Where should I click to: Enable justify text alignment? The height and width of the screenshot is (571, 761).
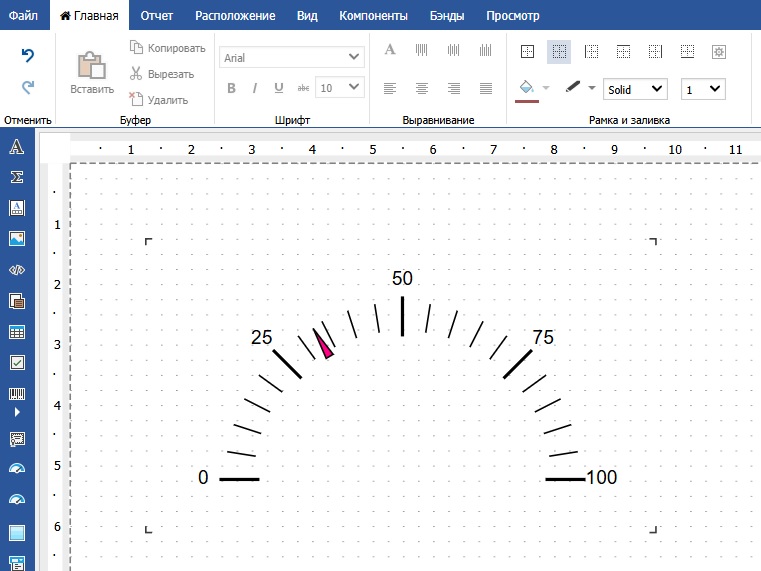[486, 88]
